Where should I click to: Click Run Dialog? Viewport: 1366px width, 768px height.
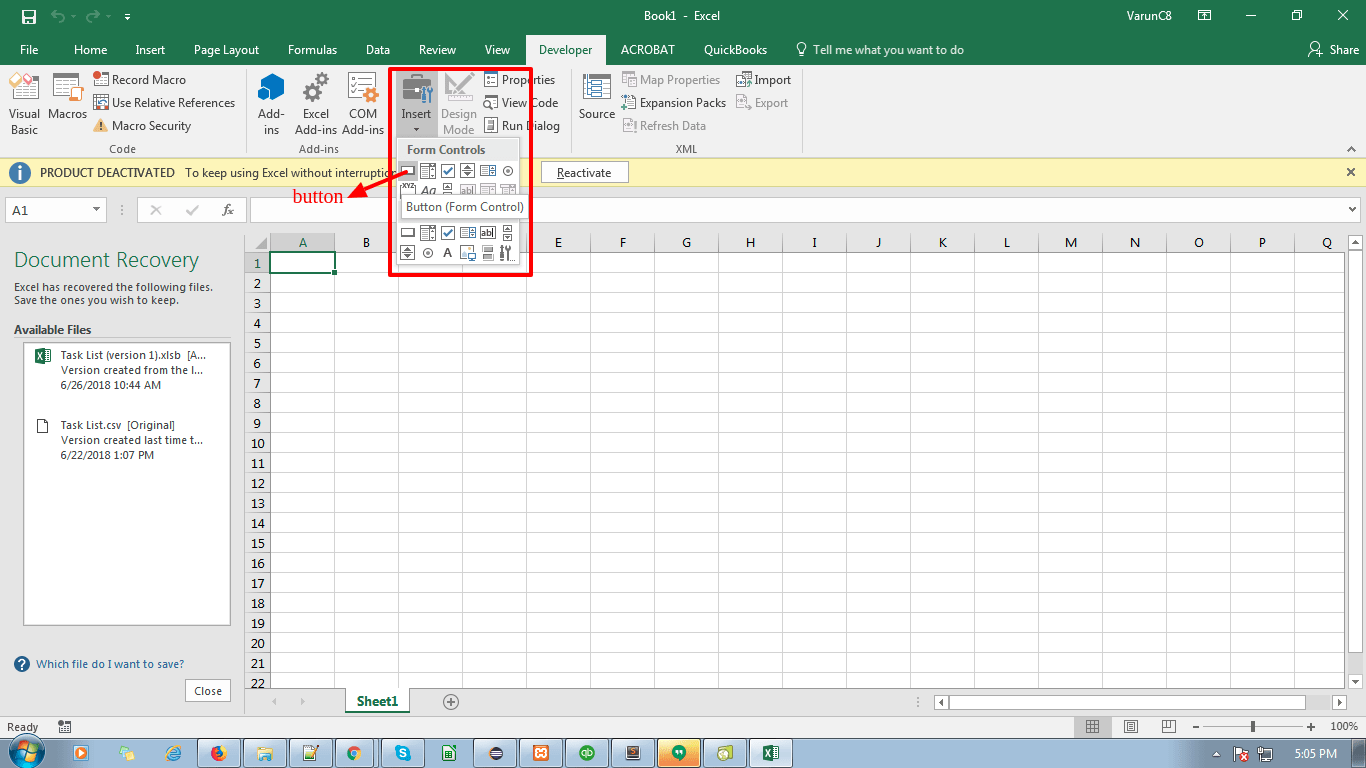click(x=521, y=126)
